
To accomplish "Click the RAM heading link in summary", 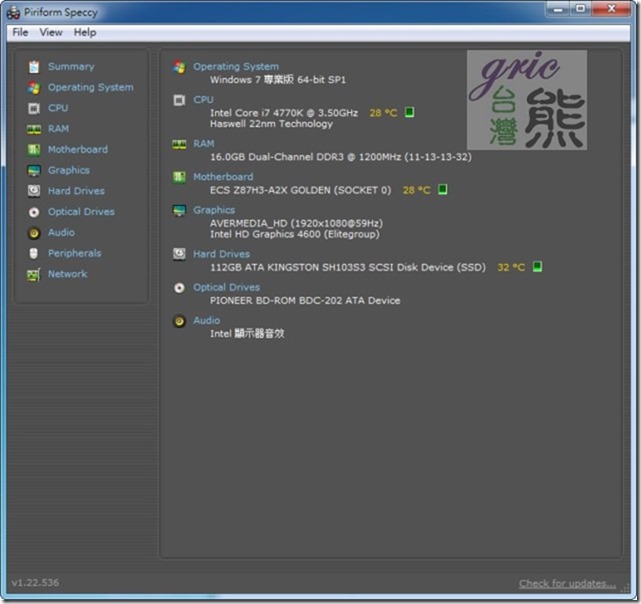I will [x=204, y=144].
